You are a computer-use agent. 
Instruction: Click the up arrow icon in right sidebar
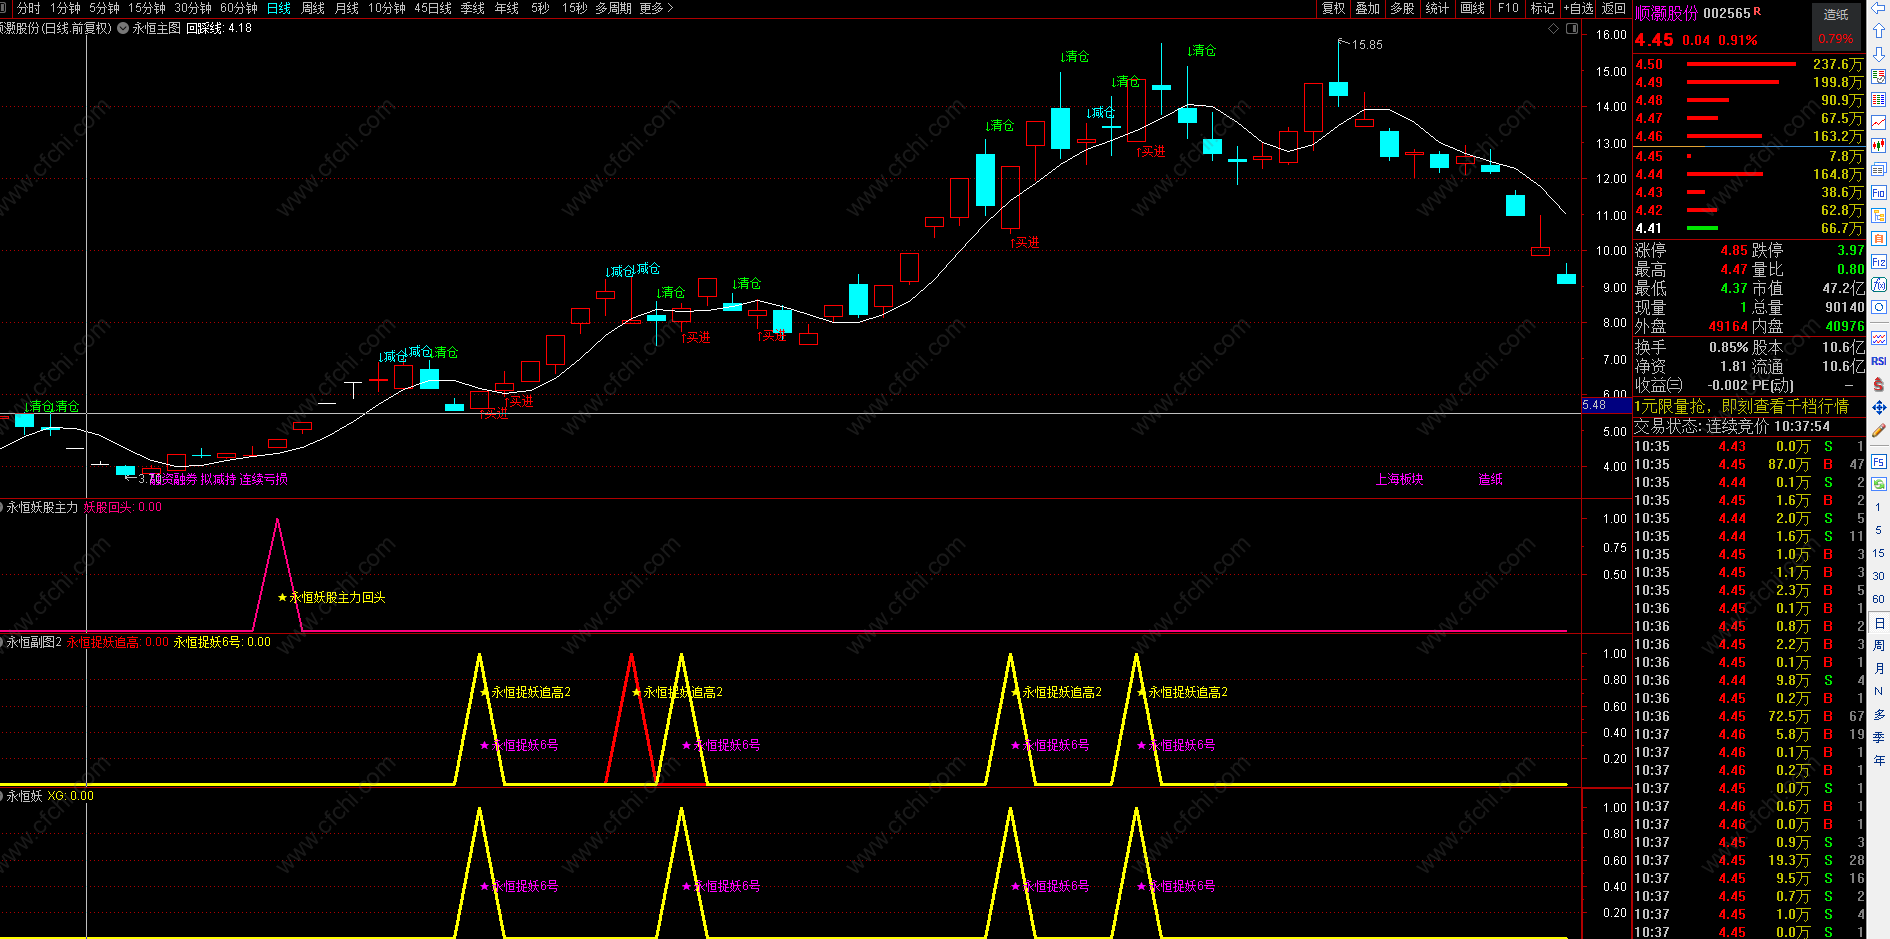pyautogui.click(x=1879, y=31)
